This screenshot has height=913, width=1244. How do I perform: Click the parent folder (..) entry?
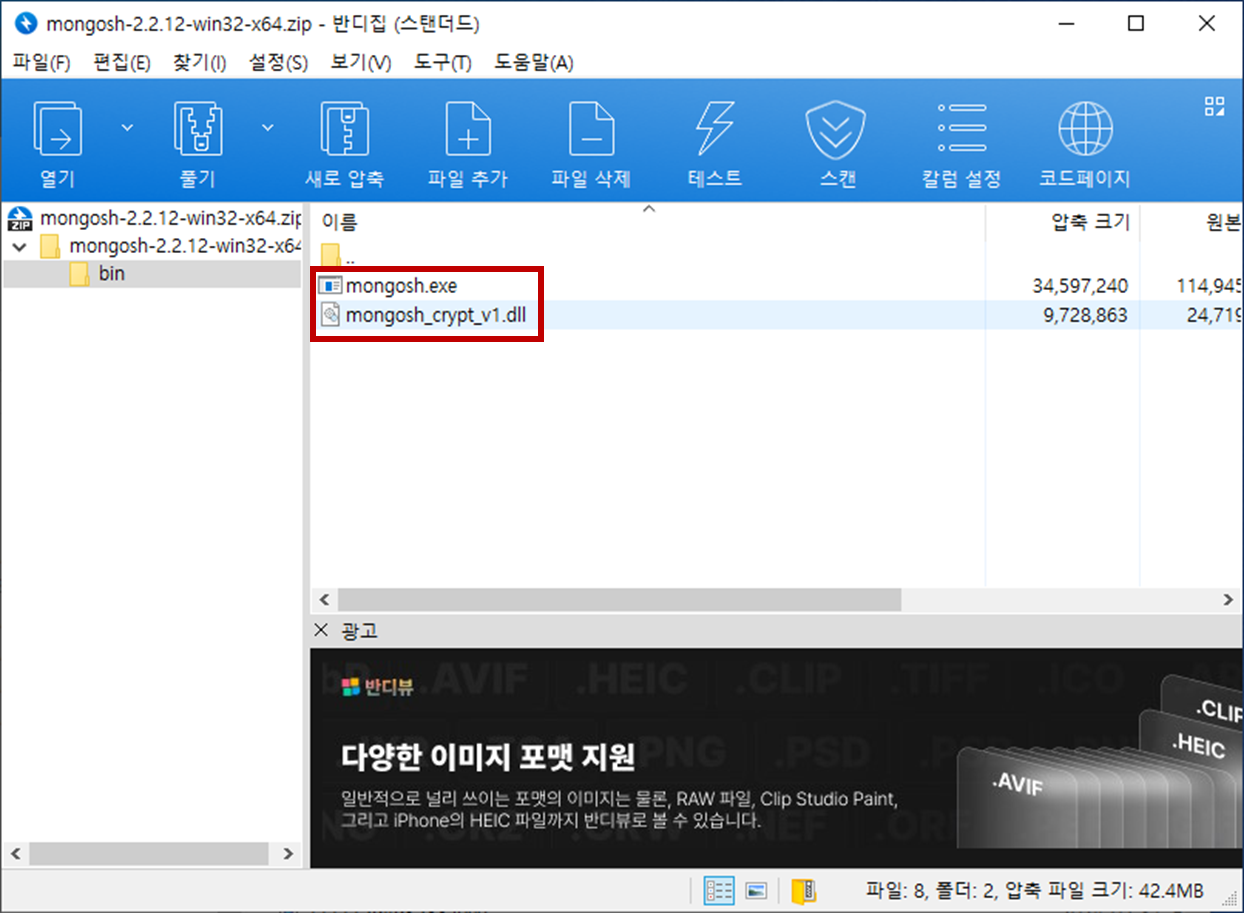(x=338, y=255)
